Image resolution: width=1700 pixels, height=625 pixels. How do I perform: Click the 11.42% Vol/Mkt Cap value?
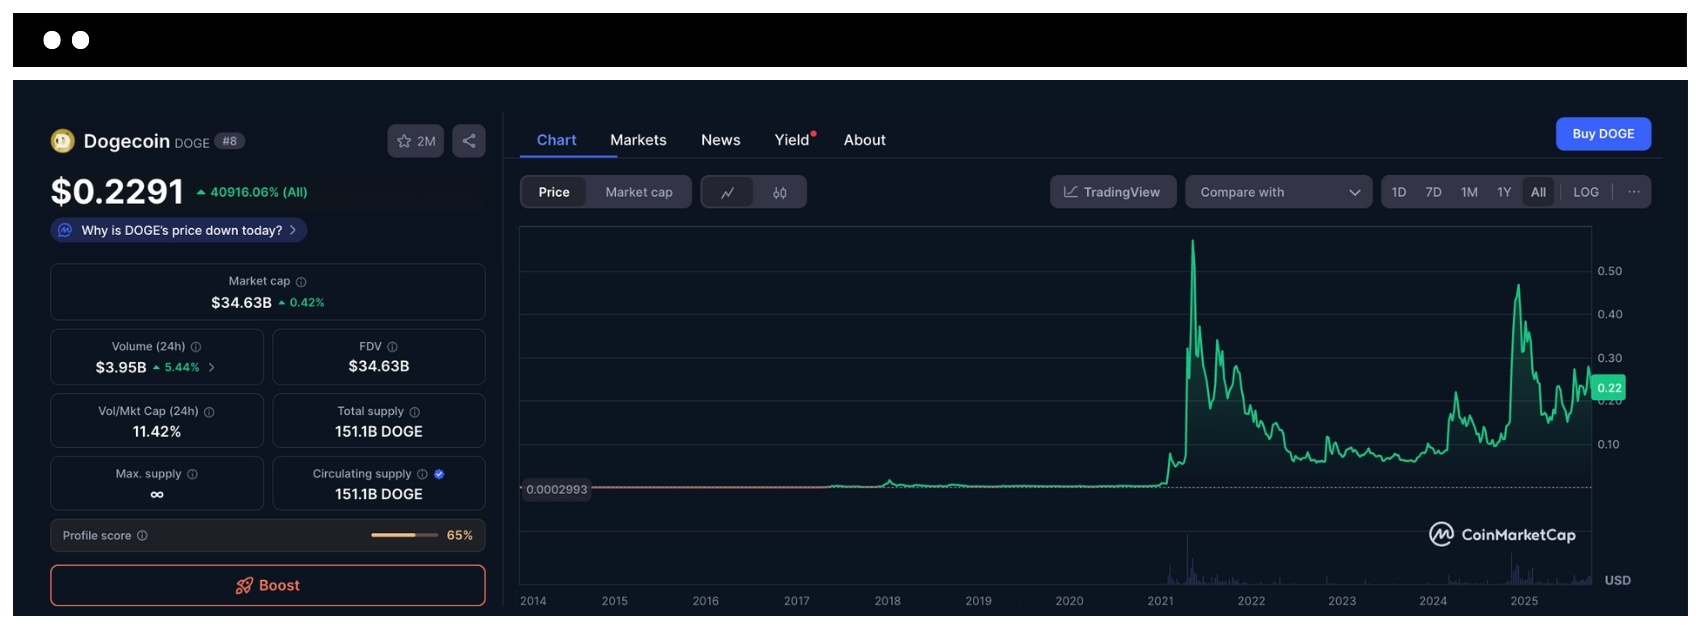[157, 431]
